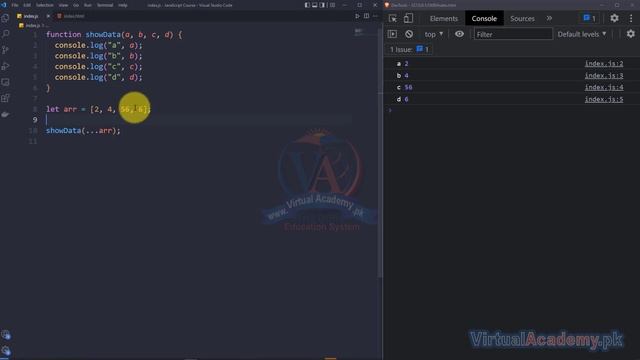Open index.js:3 source link
The image size is (640, 360).
[604, 76]
